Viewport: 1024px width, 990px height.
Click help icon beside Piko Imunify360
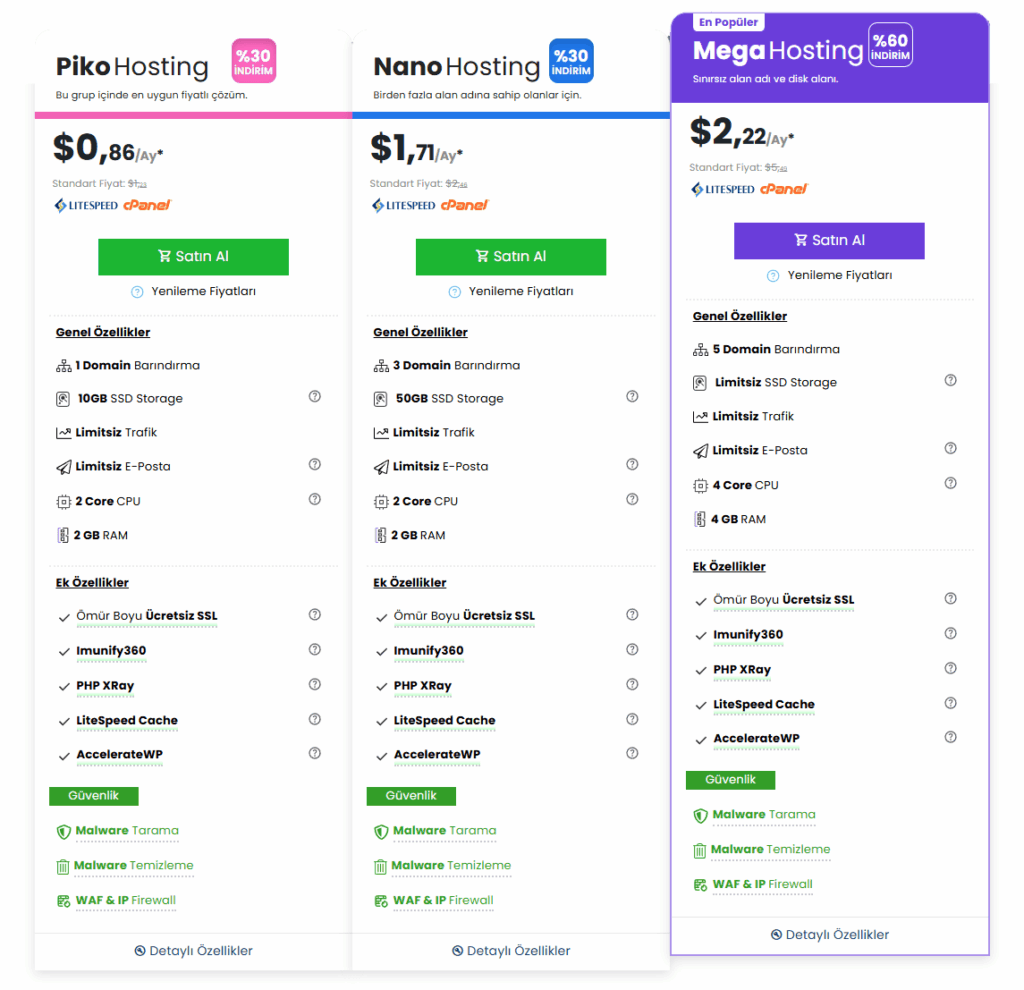pyautogui.click(x=315, y=650)
